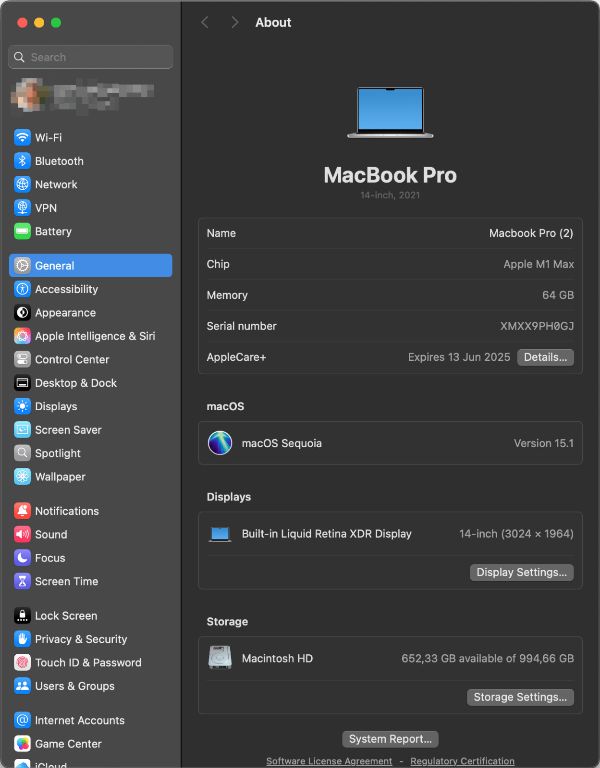Open the Accessibility icon

(22, 289)
